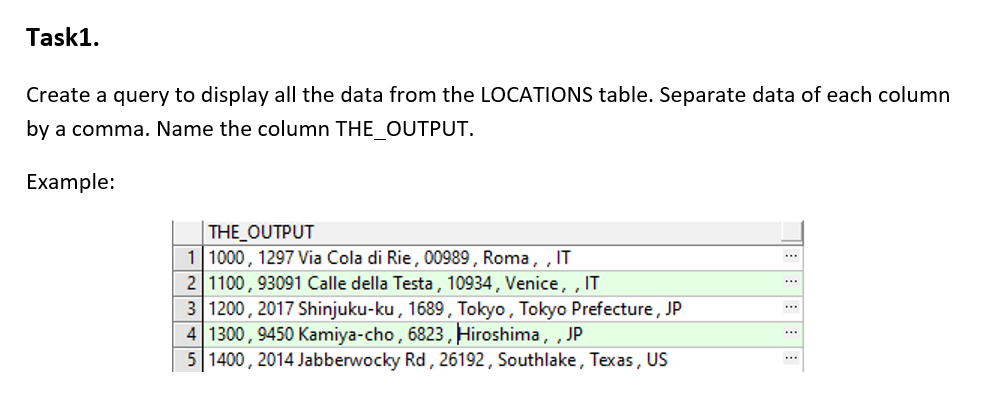This screenshot has width=1003, height=402.
Task: Open ellipsis button on row 2 Venice
Action: point(792,283)
